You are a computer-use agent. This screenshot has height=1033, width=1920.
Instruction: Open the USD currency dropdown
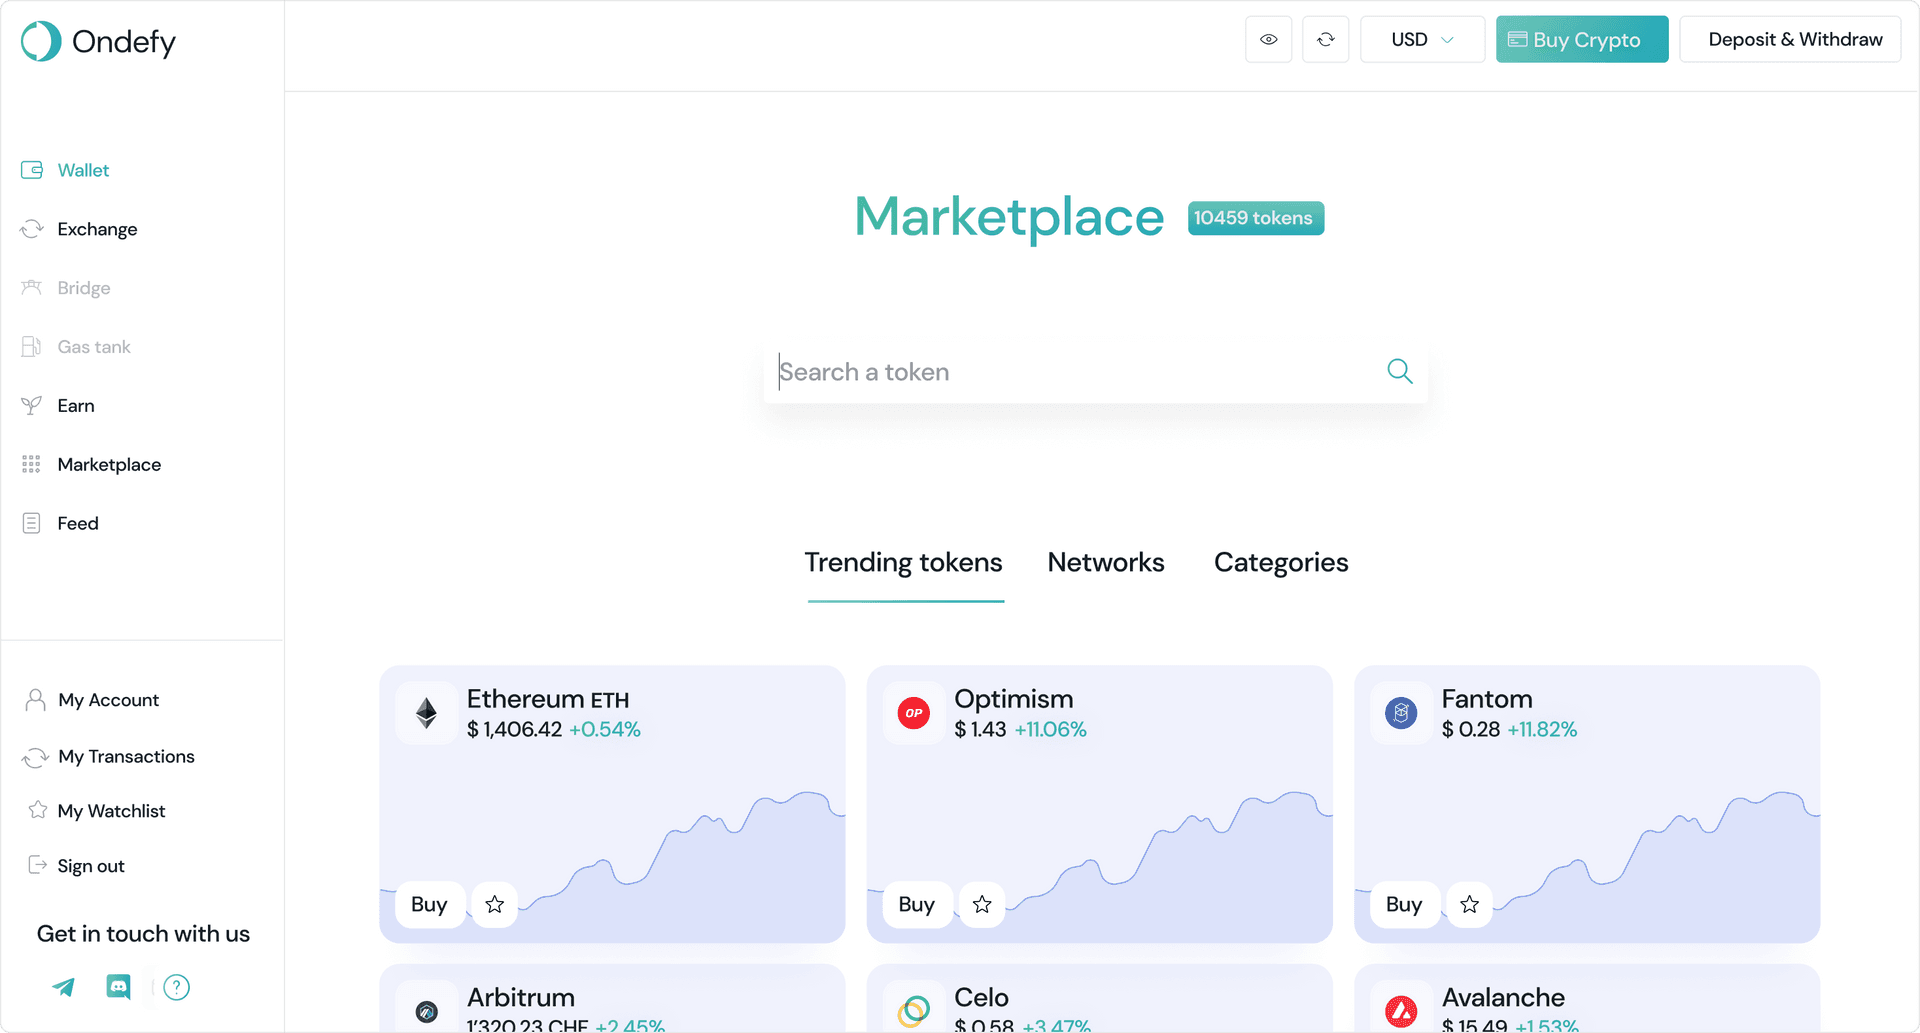tap(1422, 40)
